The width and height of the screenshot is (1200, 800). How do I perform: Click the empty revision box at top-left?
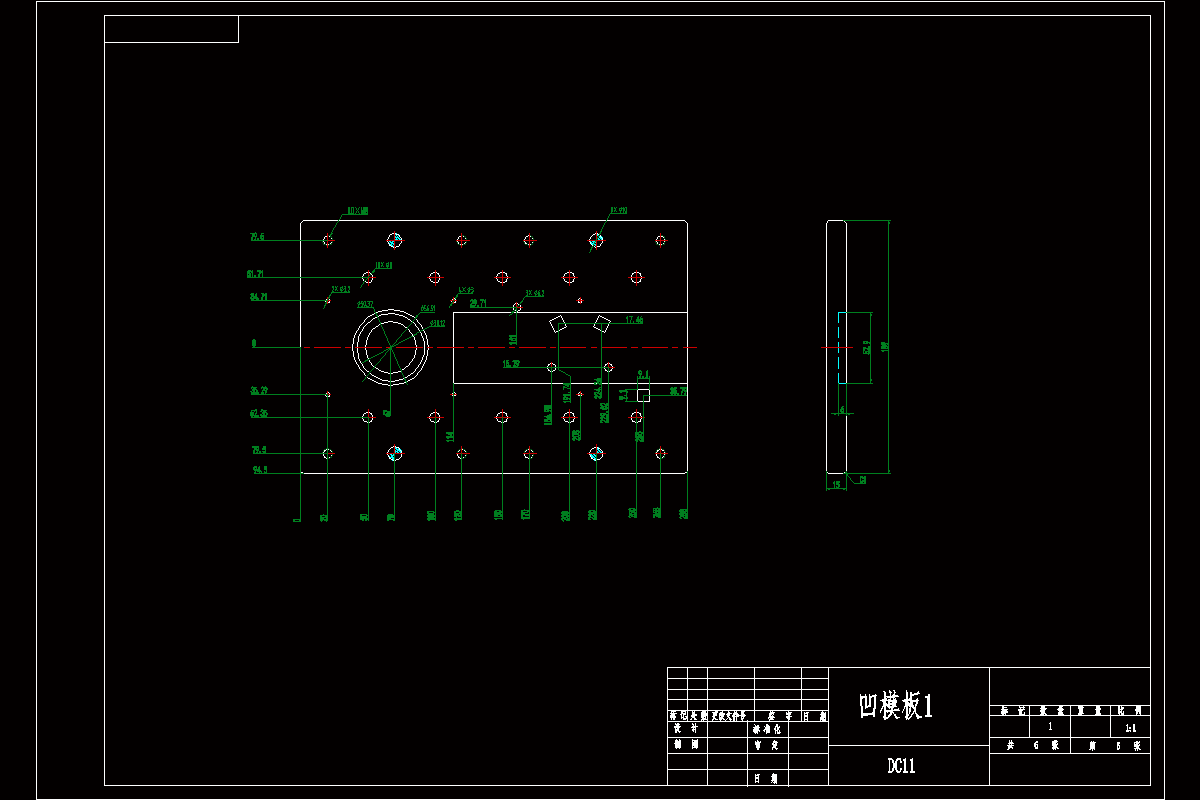[171, 29]
